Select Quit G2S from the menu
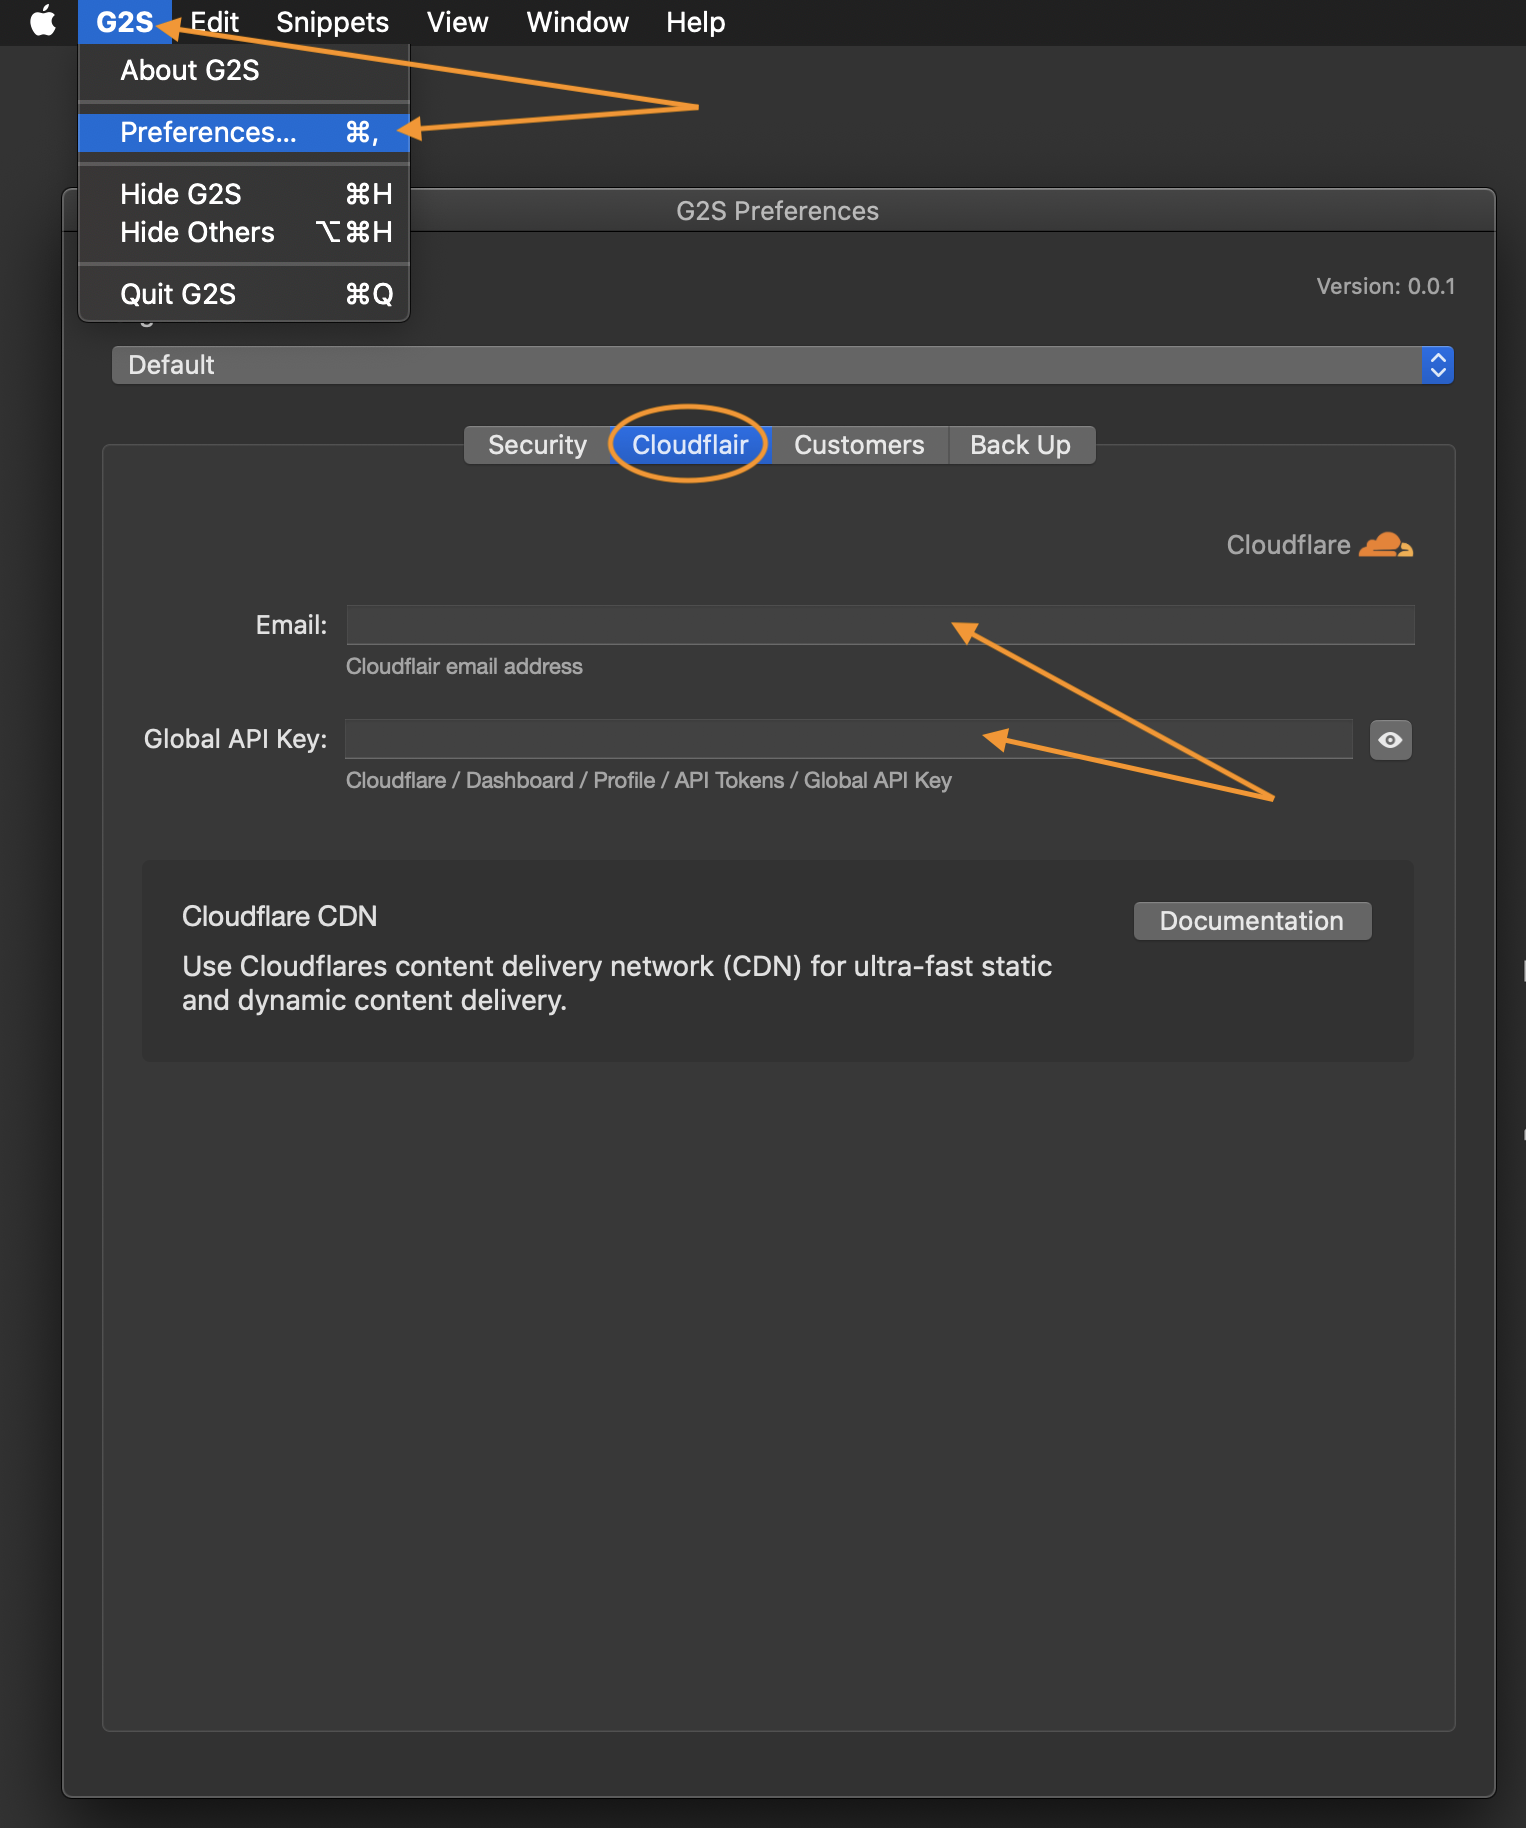The width and height of the screenshot is (1526, 1828). point(244,295)
